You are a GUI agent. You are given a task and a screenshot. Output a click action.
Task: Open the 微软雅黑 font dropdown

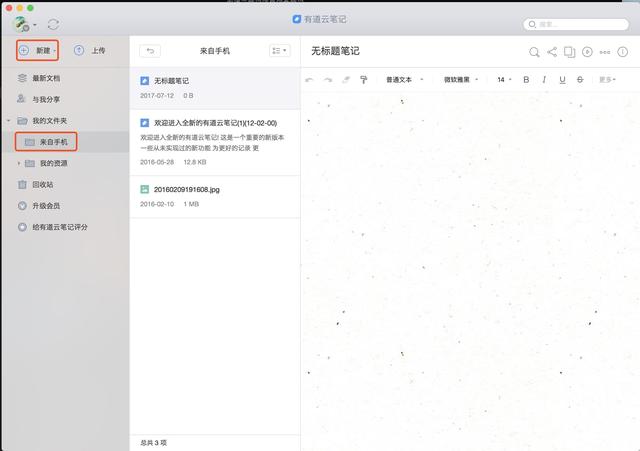click(x=461, y=80)
